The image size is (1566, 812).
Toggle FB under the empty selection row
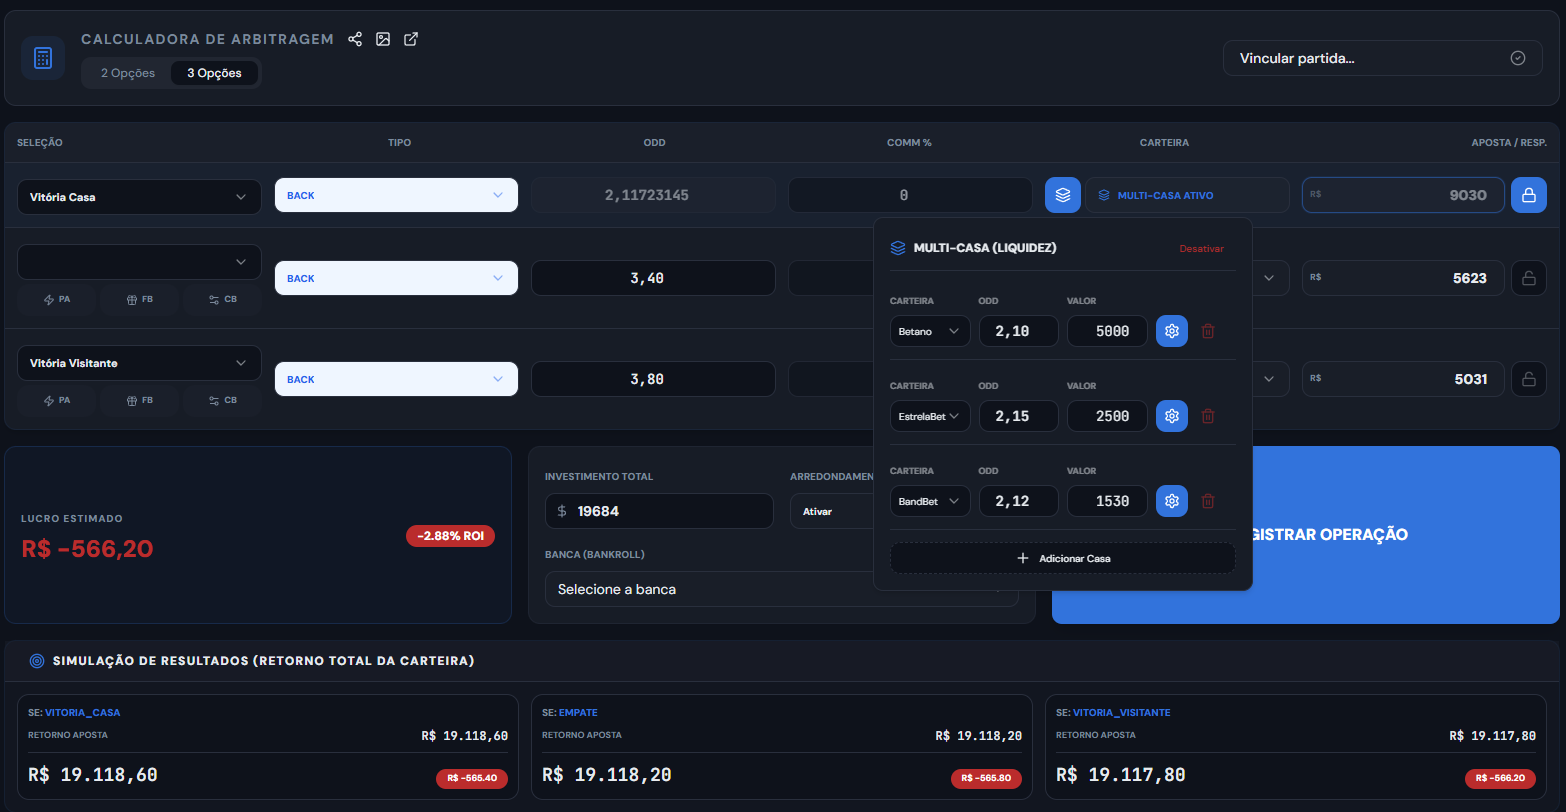tap(140, 299)
